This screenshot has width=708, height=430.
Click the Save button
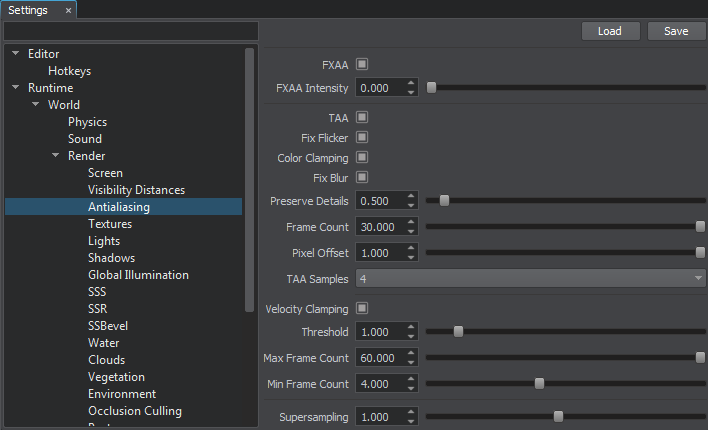pyautogui.click(x=676, y=31)
